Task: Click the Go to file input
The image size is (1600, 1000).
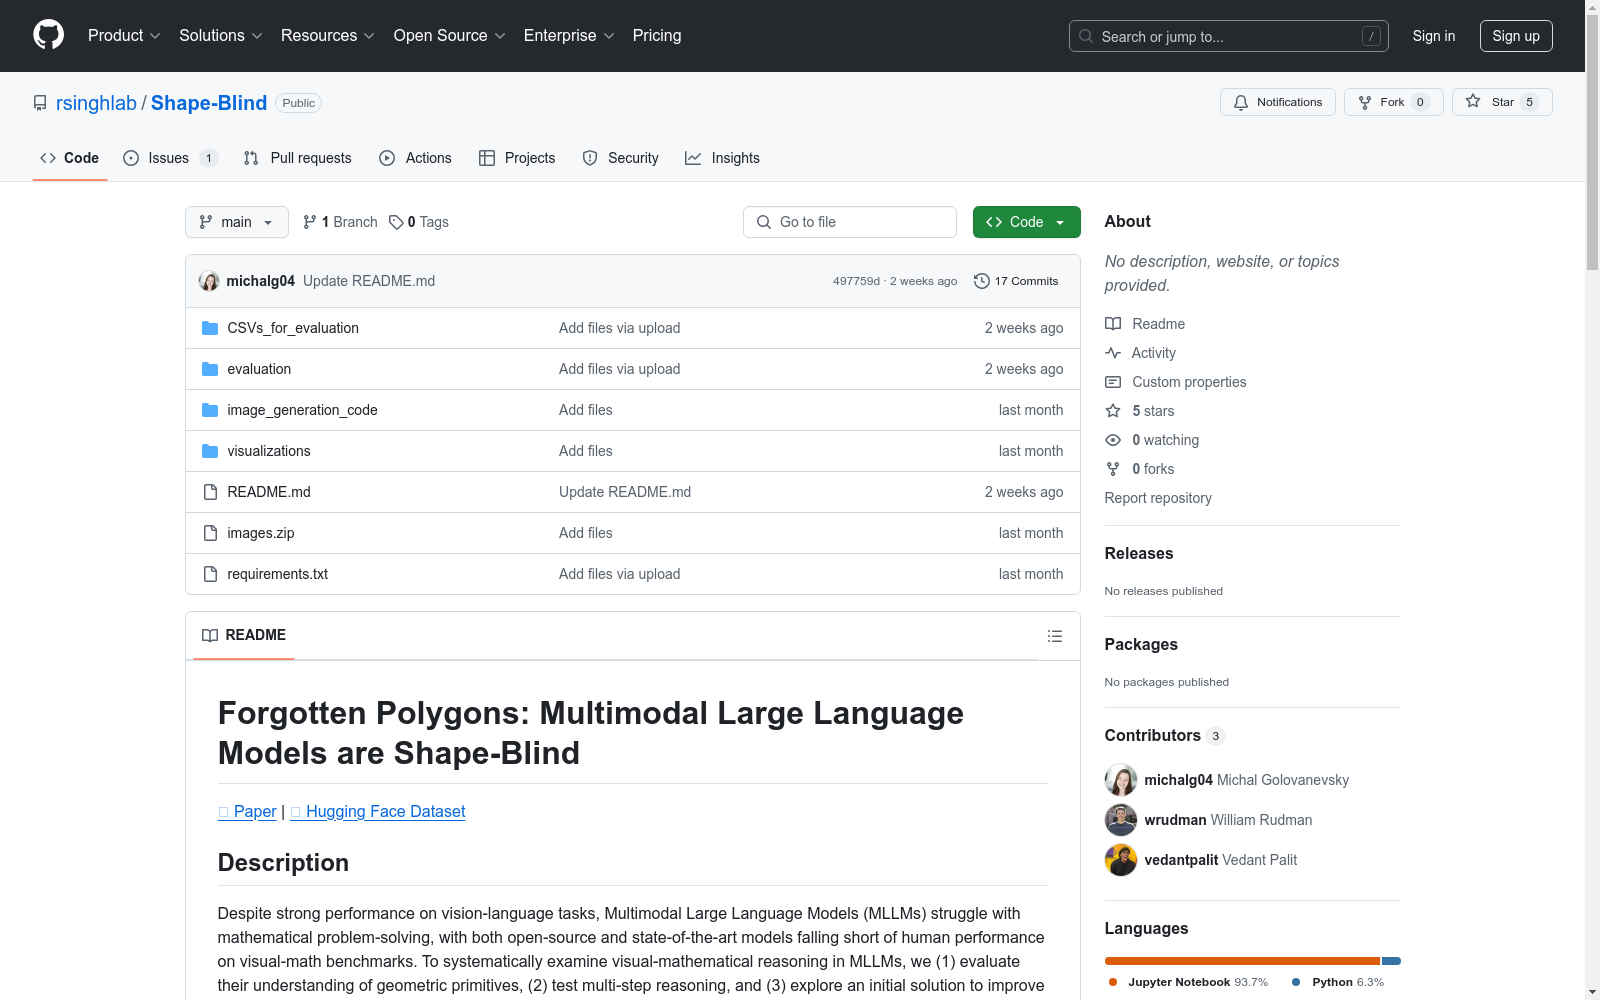Action: pos(850,222)
